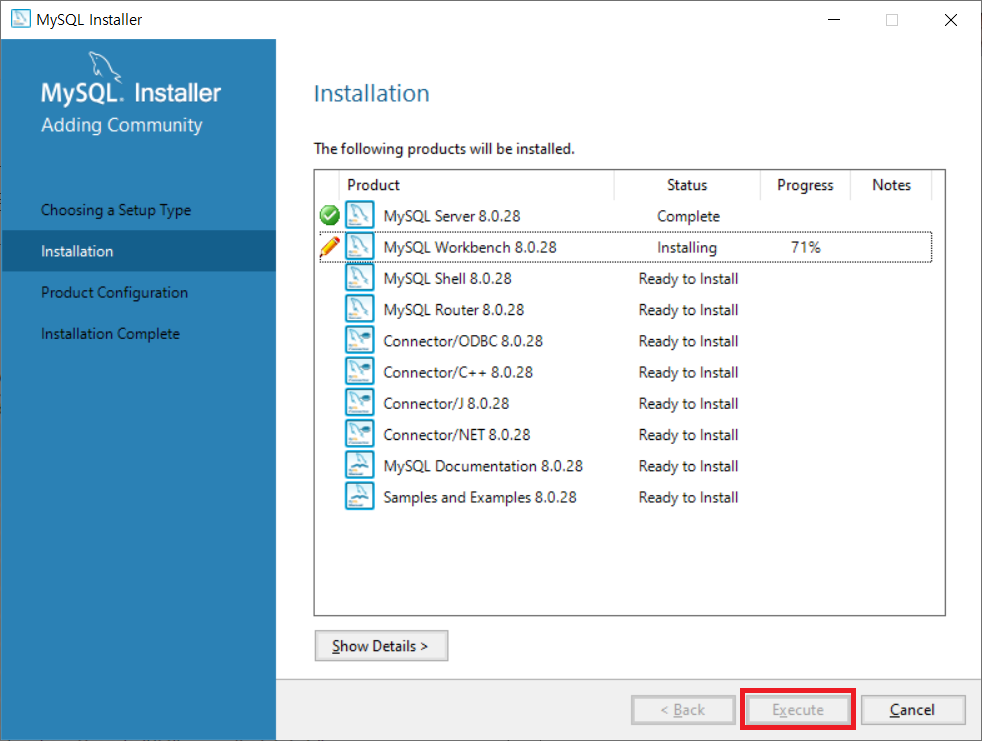Click Ready to Install status for Connector/C++
Image resolution: width=982 pixels, height=741 pixels.
688,373
